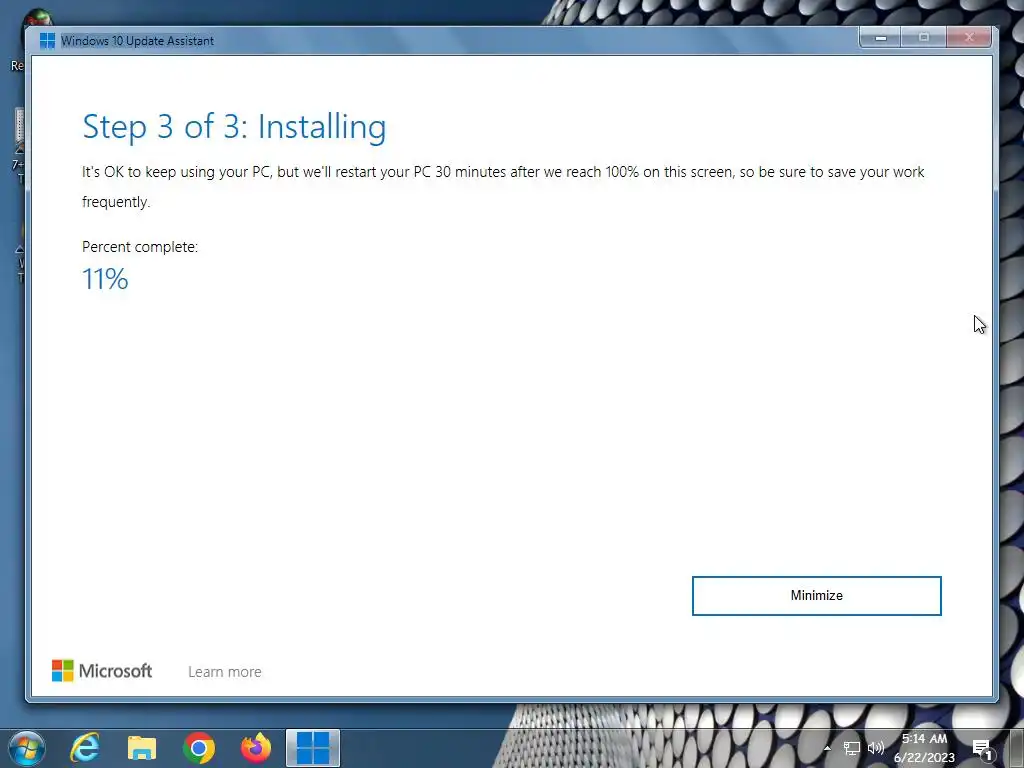Click the Microsoft logo
1024x768 pixels.
point(102,671)
